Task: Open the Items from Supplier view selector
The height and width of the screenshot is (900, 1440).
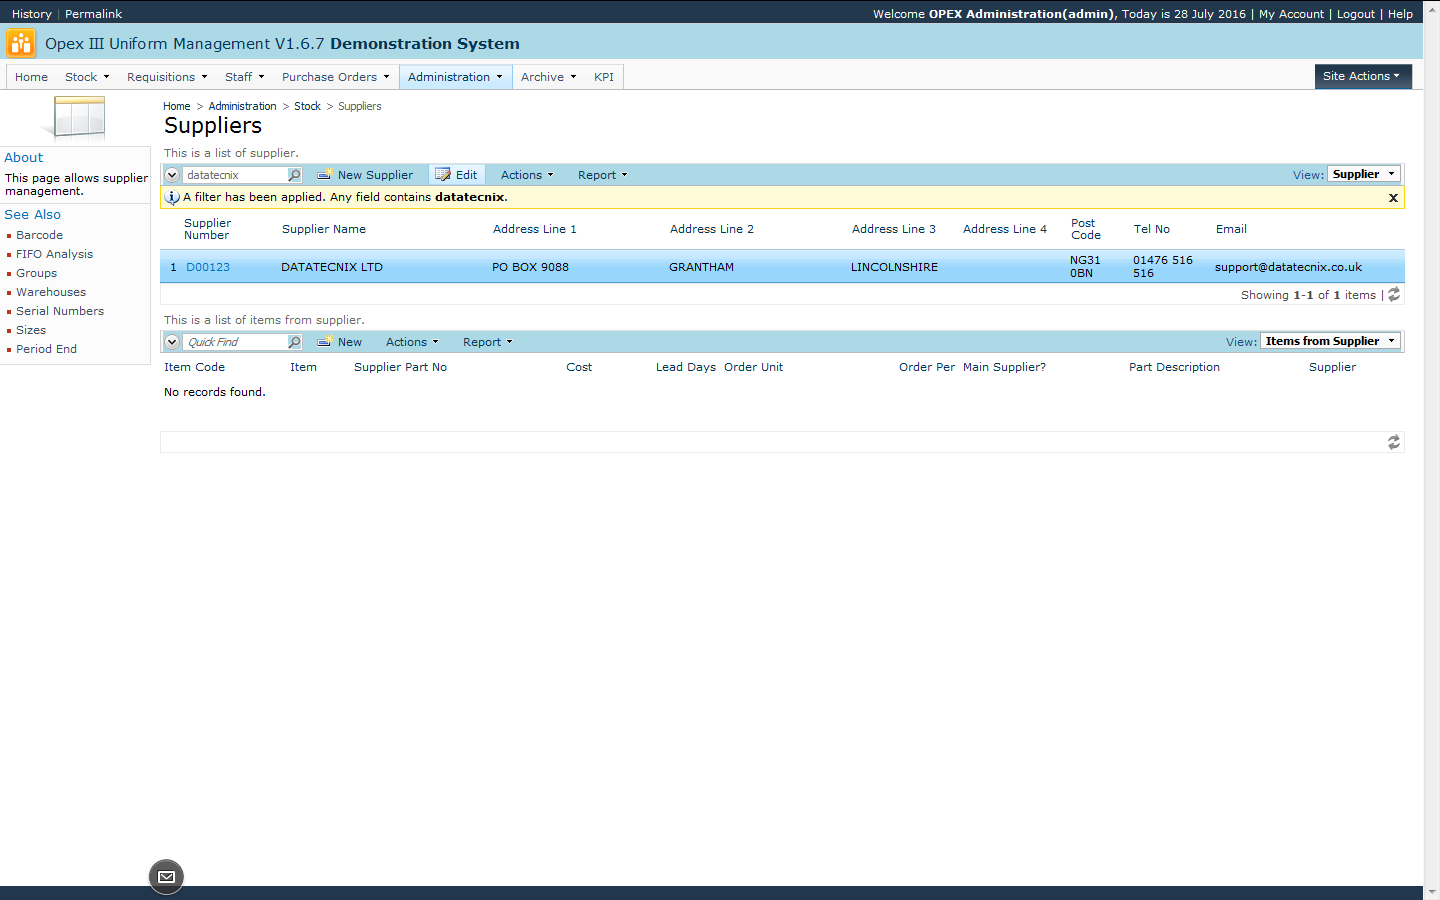Action: coord(1330,341)
